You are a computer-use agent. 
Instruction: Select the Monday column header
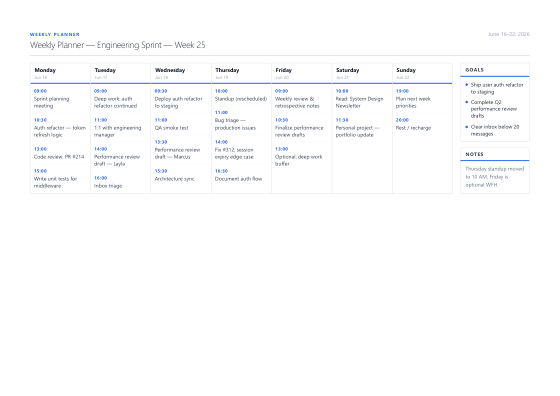(60, 73)
